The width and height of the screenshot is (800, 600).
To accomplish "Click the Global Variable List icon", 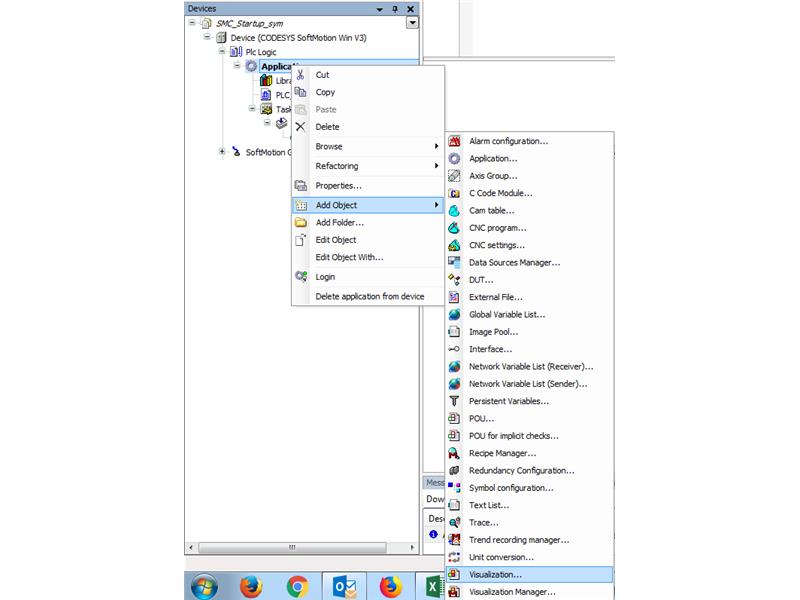I will (x=454, y=315).
